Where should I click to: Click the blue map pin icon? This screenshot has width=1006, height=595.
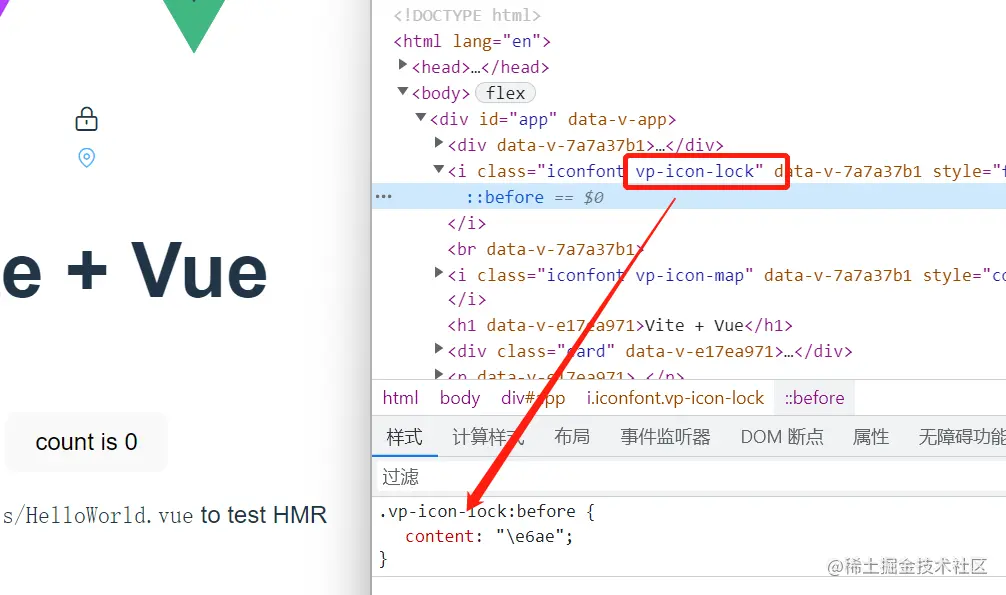(87, 157)
